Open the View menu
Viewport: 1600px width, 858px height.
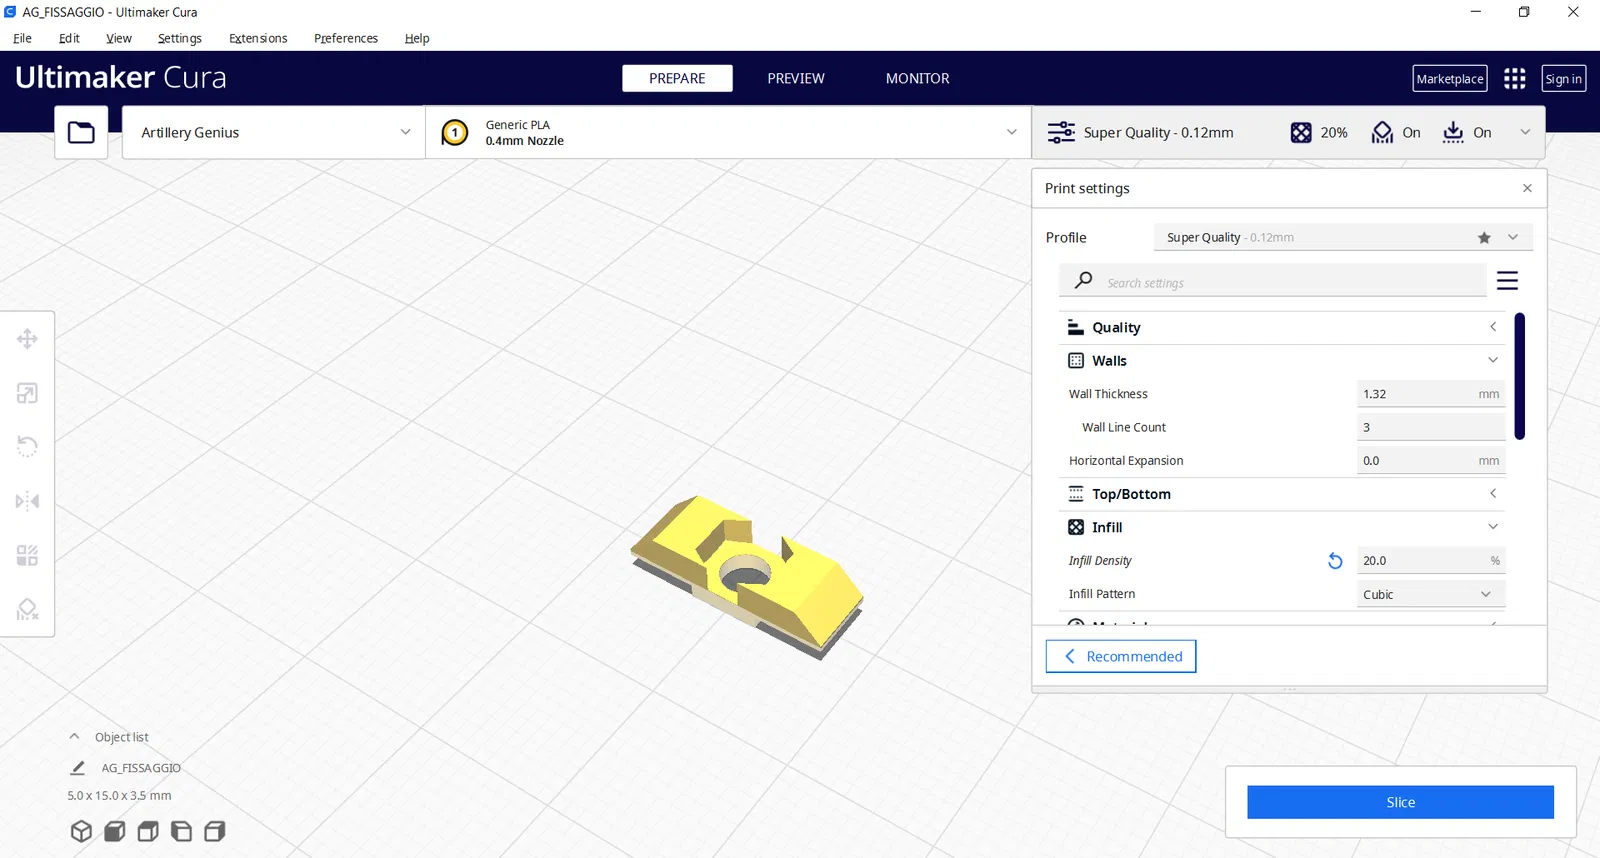pyautogui.click(x=119, y=38)
